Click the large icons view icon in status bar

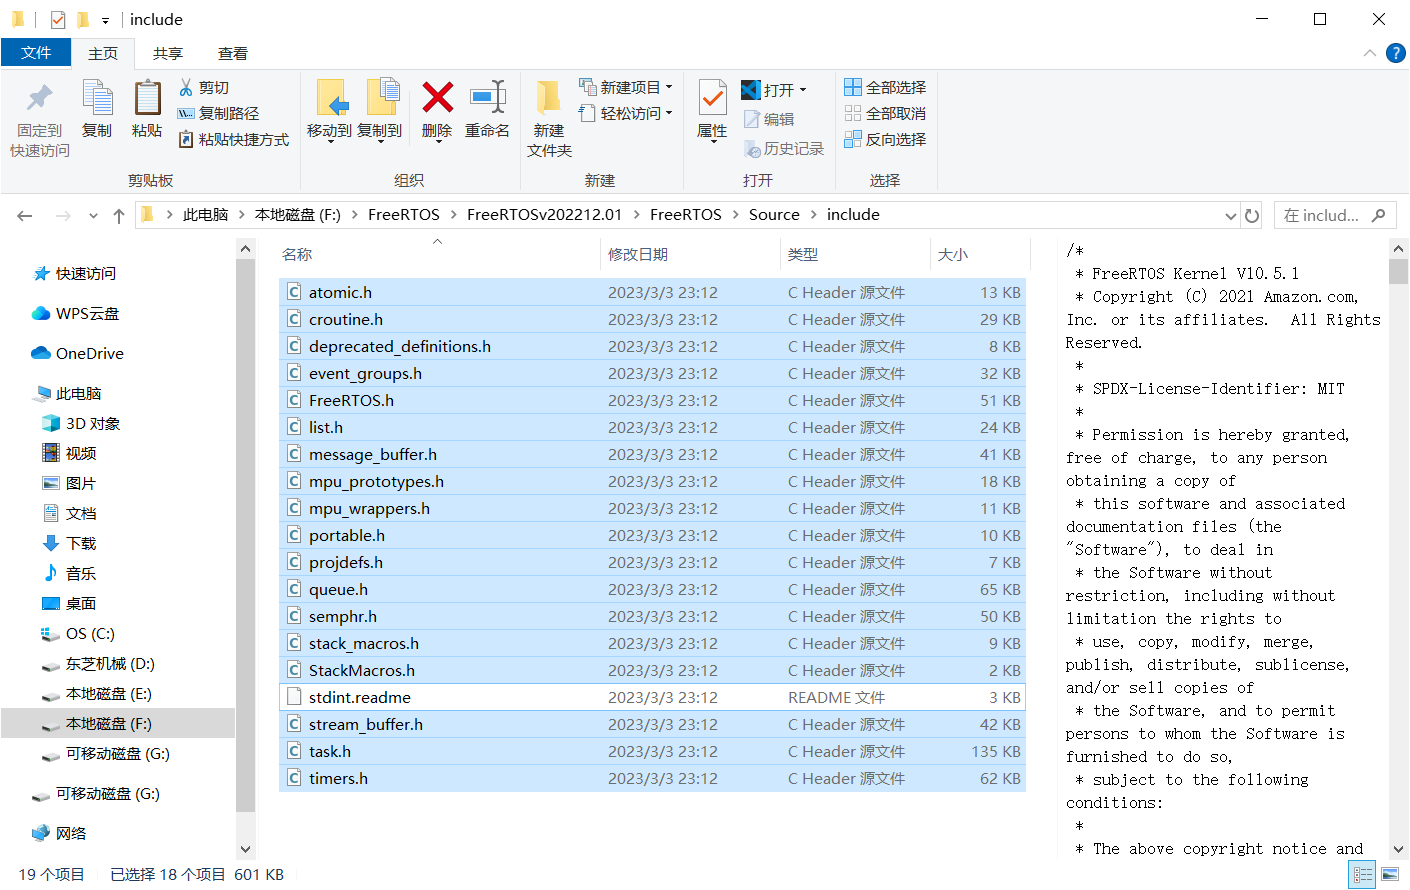(1390, 875)
